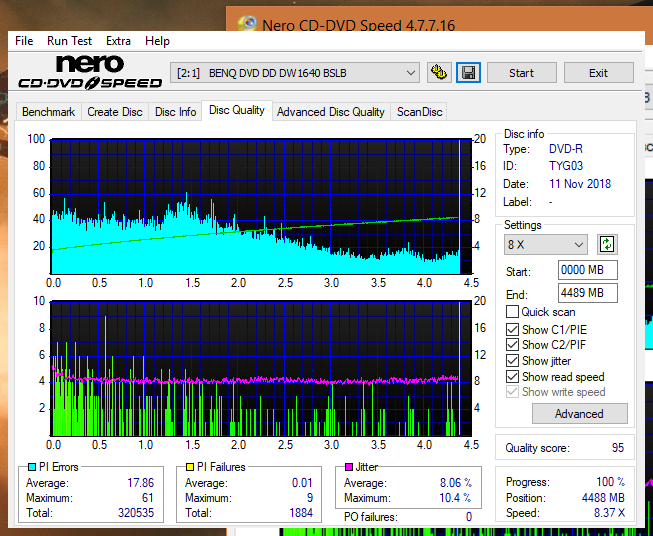Click the End position 4489 MB field

[587, 293]
